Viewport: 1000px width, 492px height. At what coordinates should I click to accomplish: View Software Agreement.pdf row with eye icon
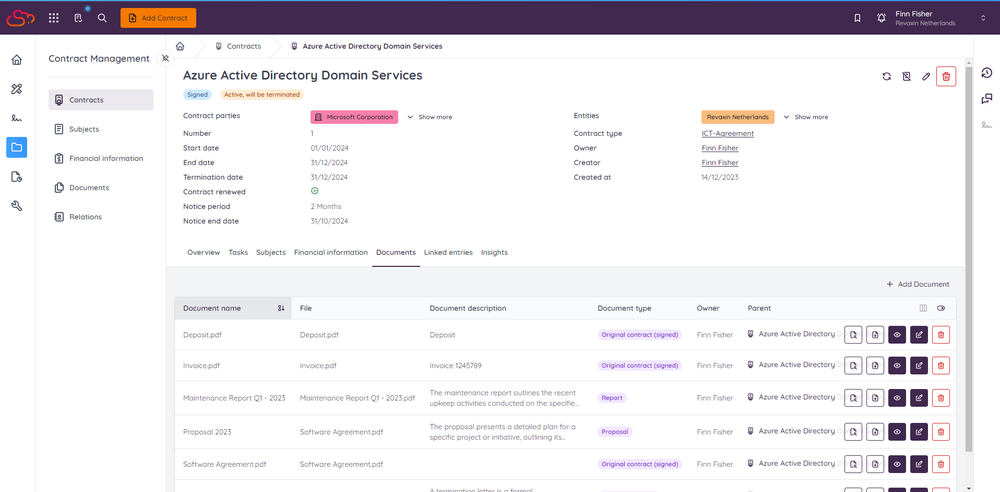897,464
